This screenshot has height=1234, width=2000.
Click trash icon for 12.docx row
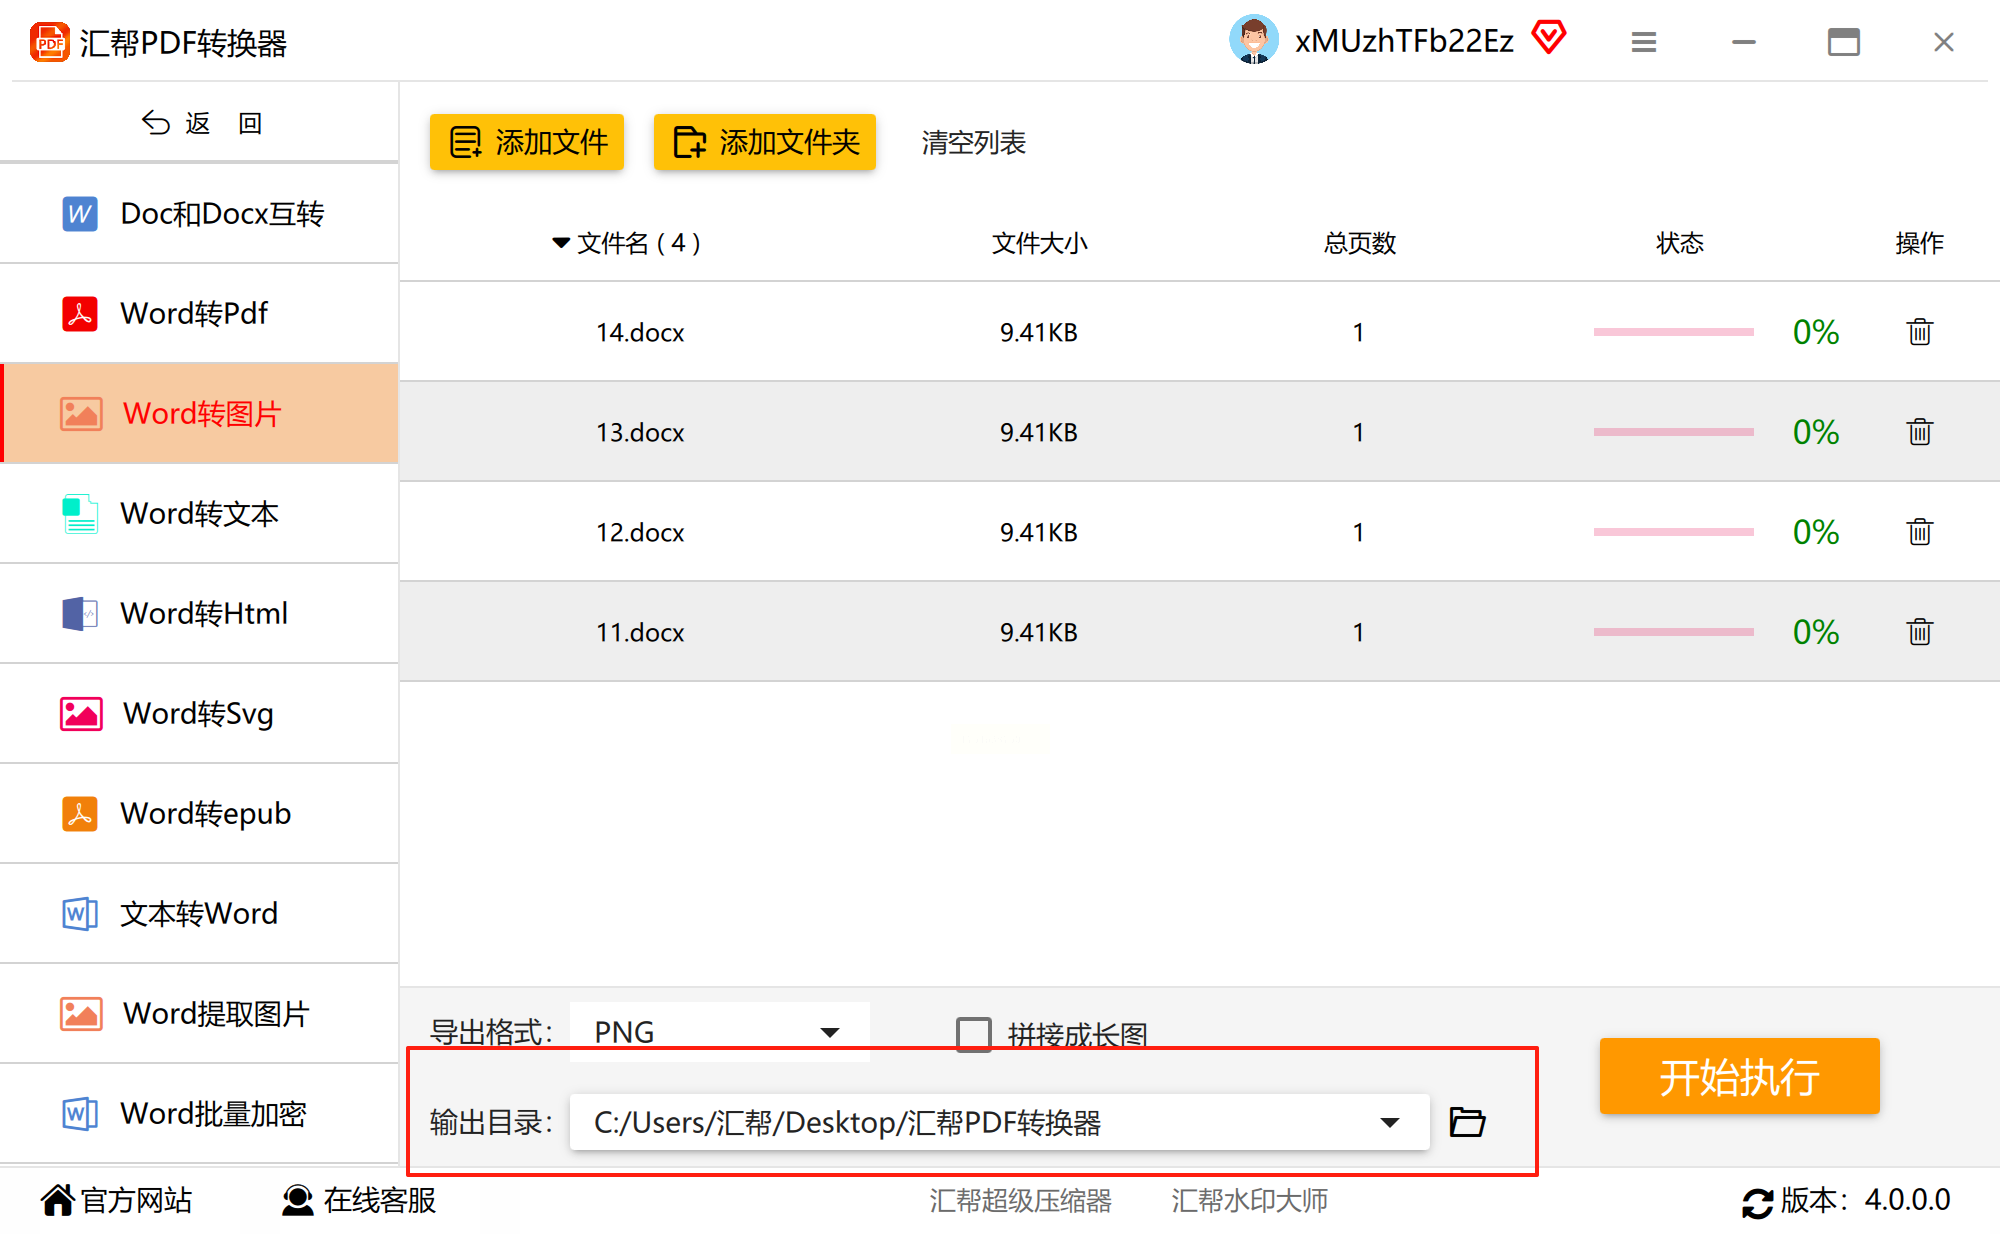[x=1919, y=532]
